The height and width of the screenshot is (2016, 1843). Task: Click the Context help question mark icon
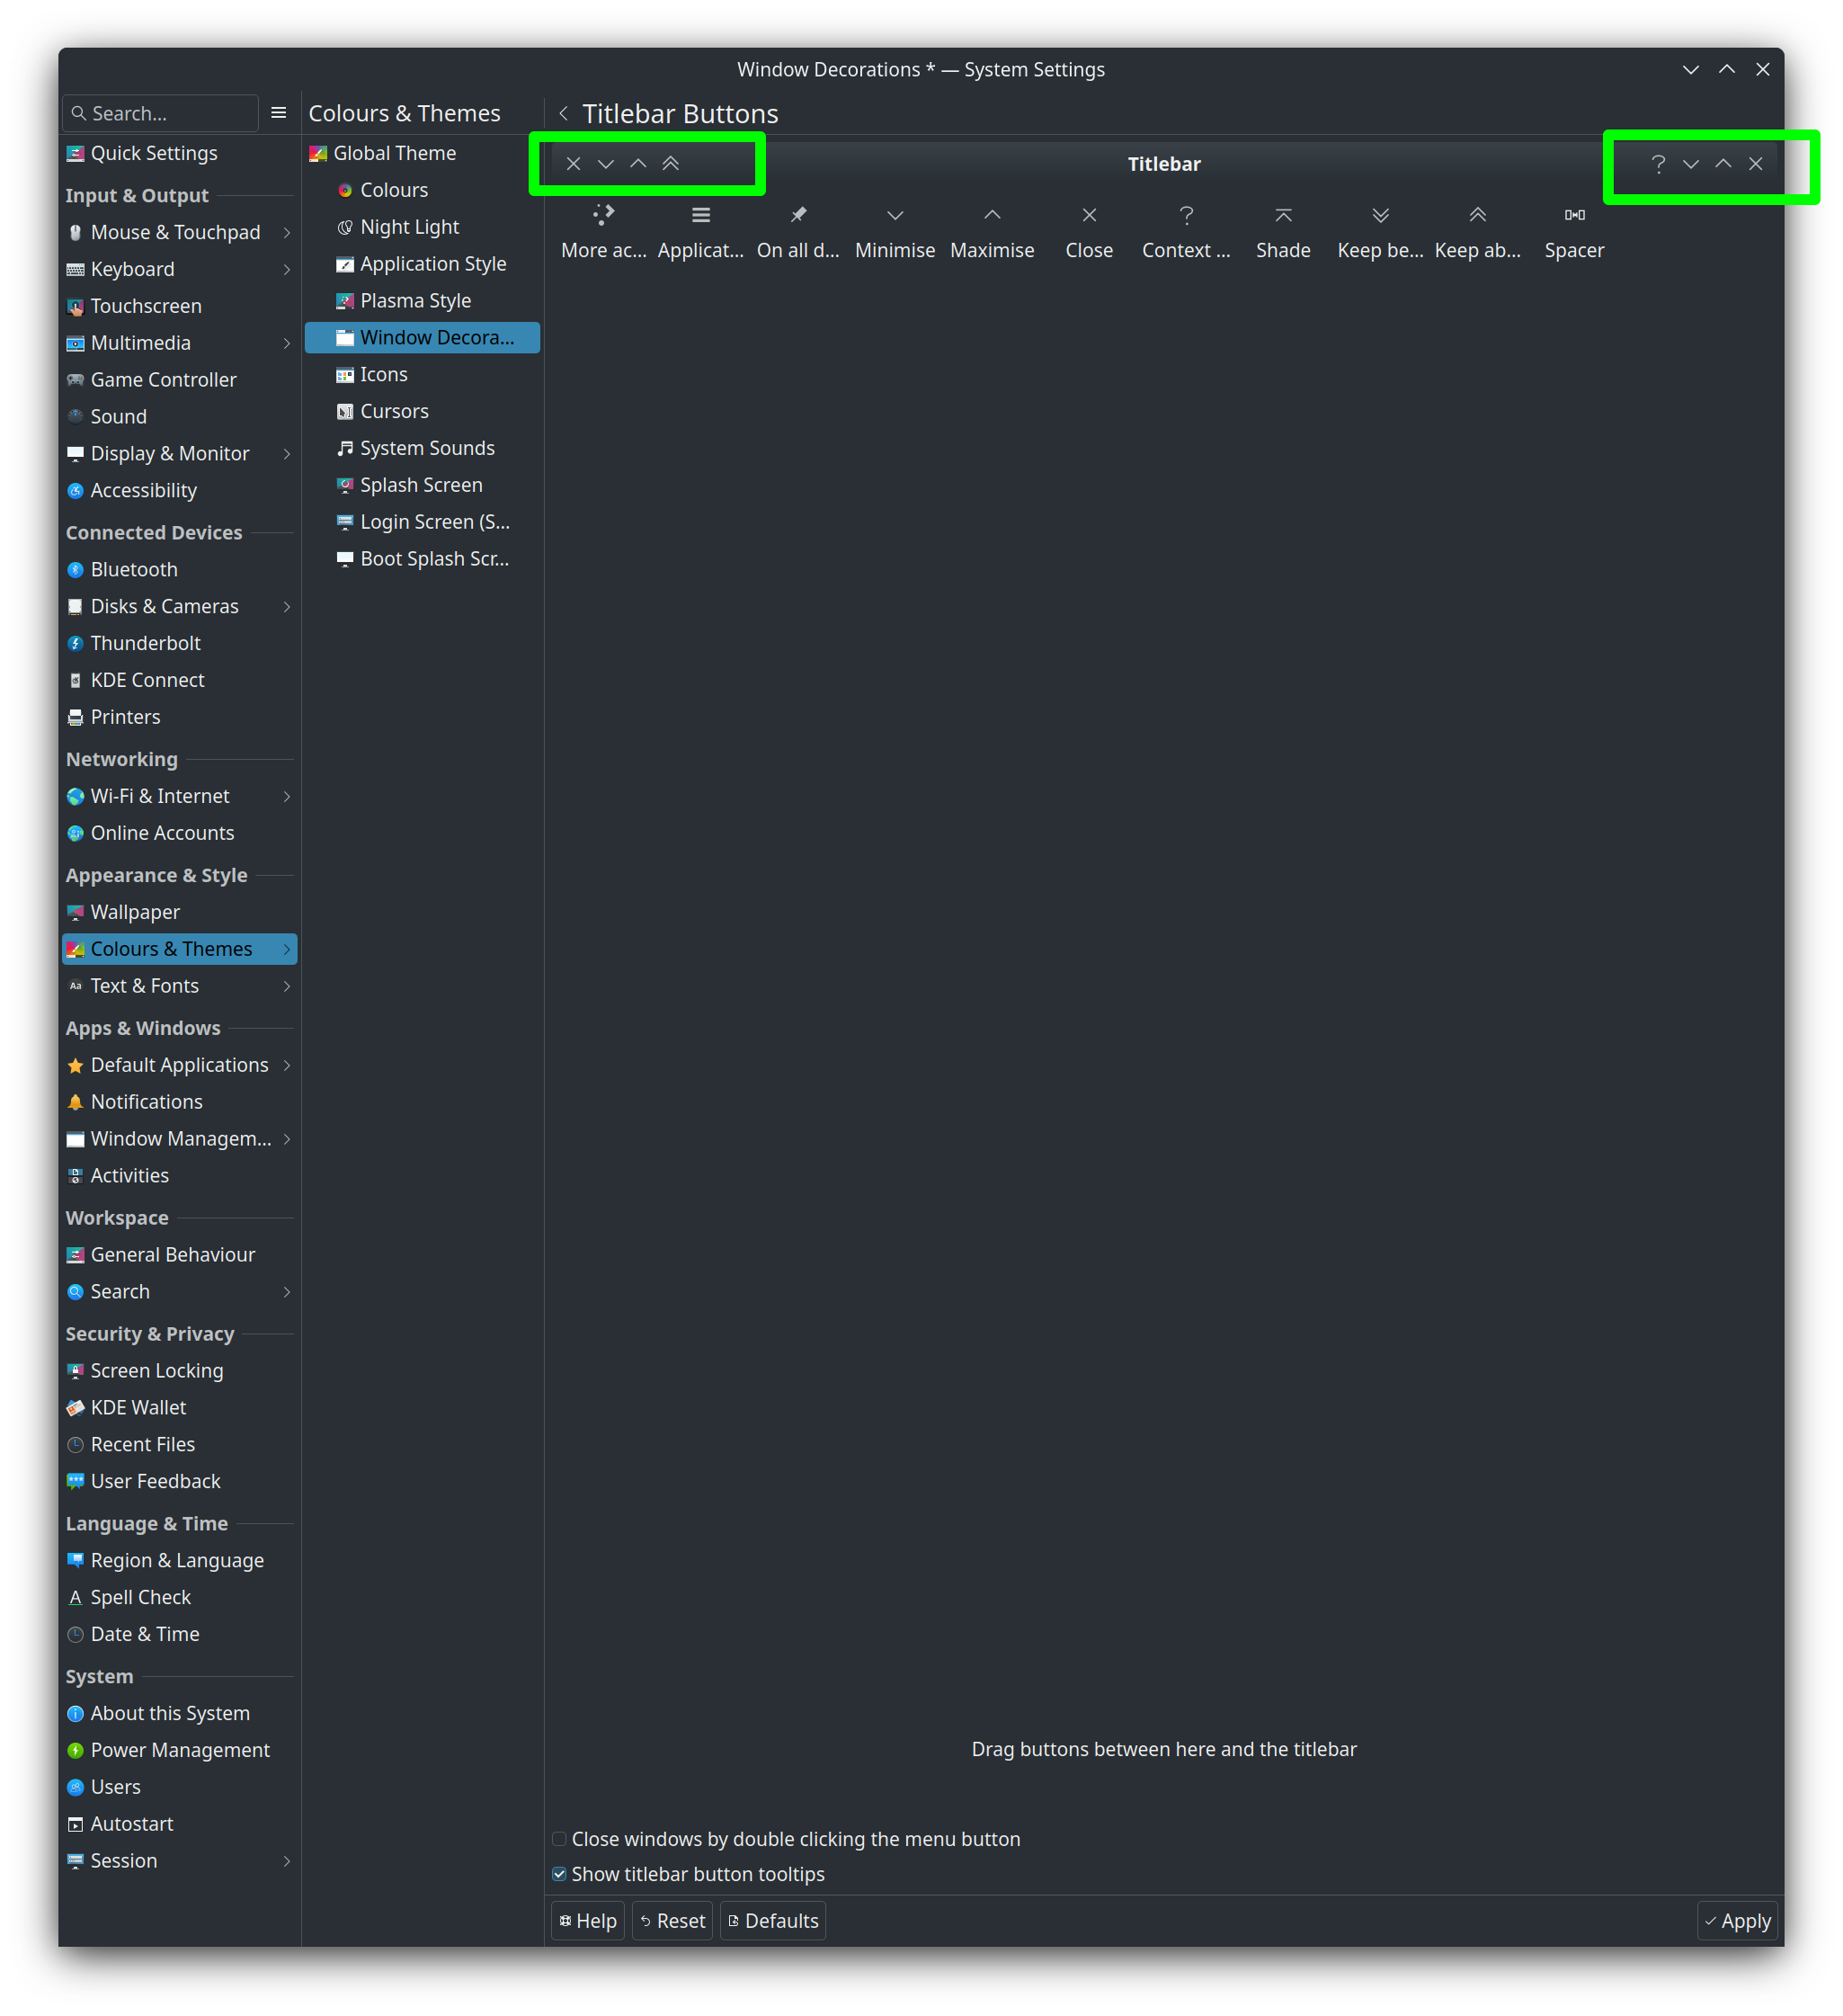click(x=1186, y=215)
